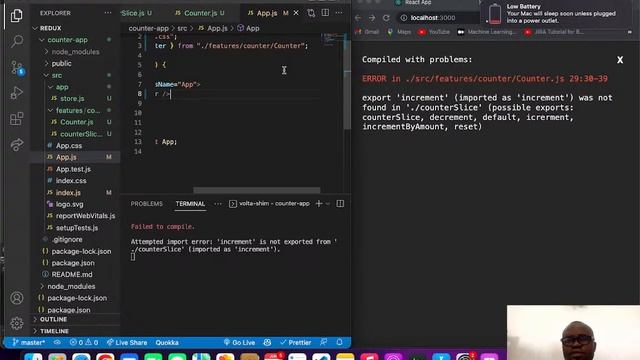
Task: Click the master branch indicator
Action: tap(29, 342)
